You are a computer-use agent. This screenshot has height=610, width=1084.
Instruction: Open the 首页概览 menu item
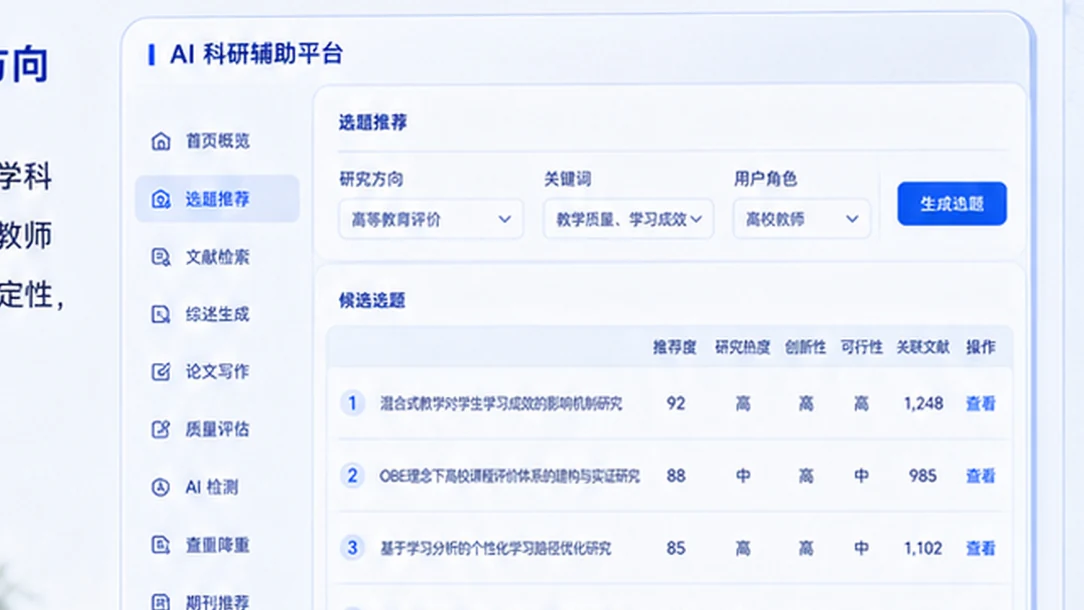(x=217, y=141)
